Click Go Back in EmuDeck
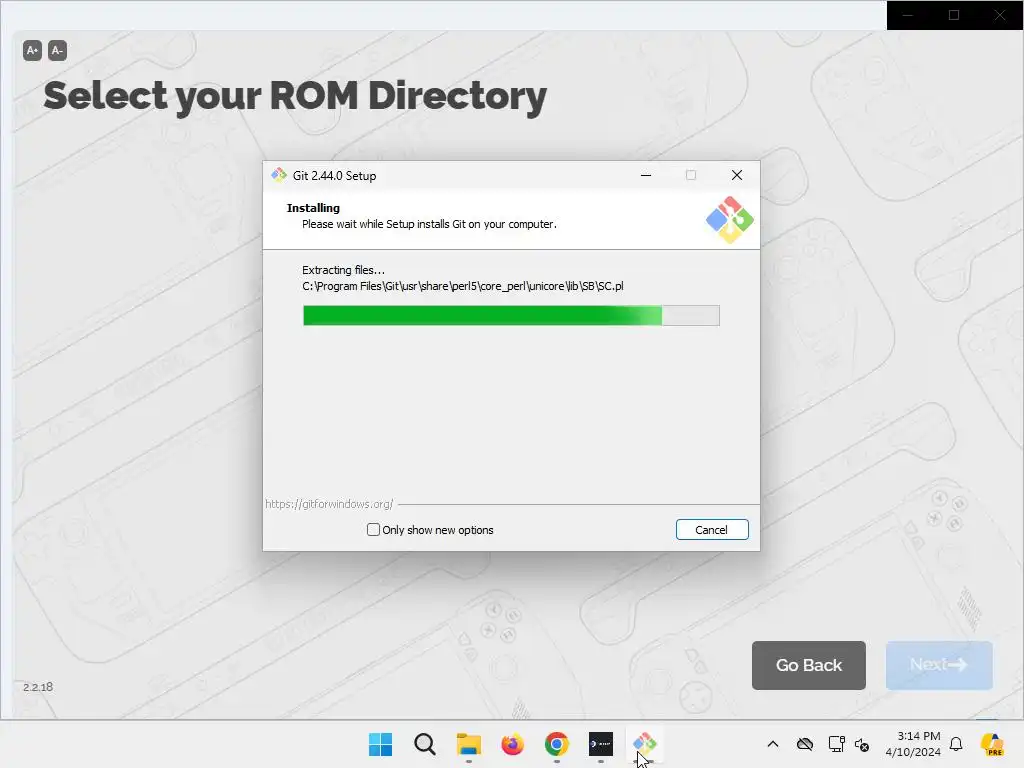This screenshot has width=1024, height=768. (808, 665)
